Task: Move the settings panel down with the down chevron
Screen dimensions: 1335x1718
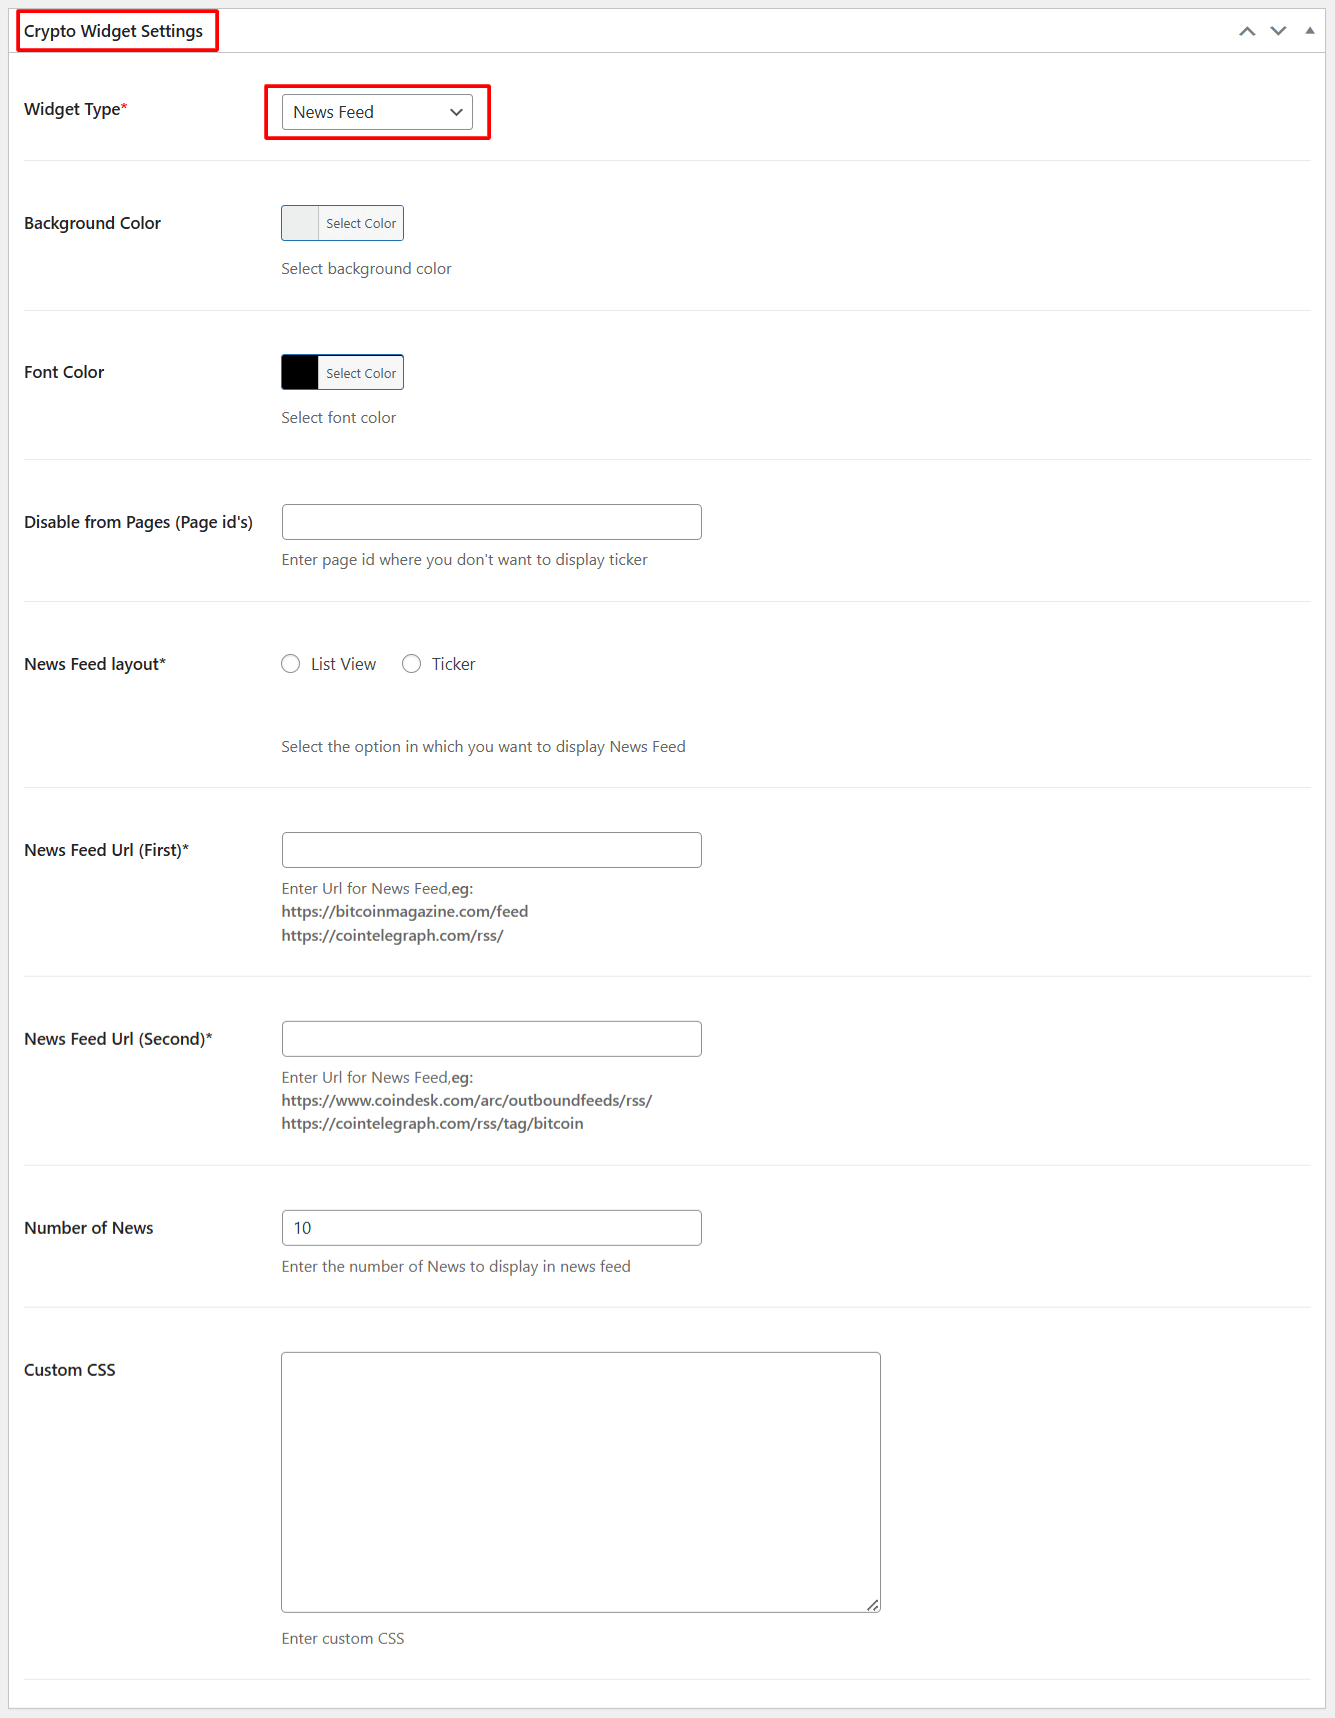Action: tap(1278, 31)
